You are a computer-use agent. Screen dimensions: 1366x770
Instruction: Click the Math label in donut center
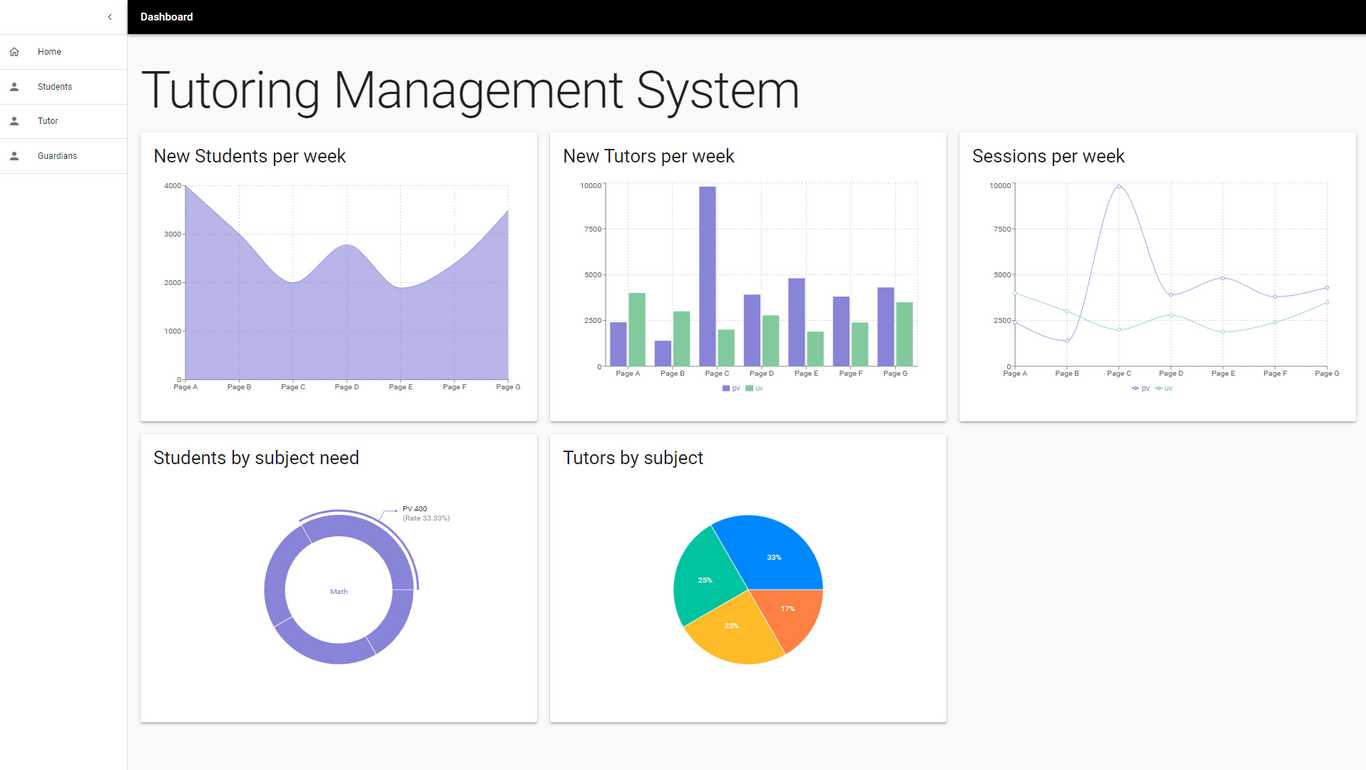click(x=339, y=592)
